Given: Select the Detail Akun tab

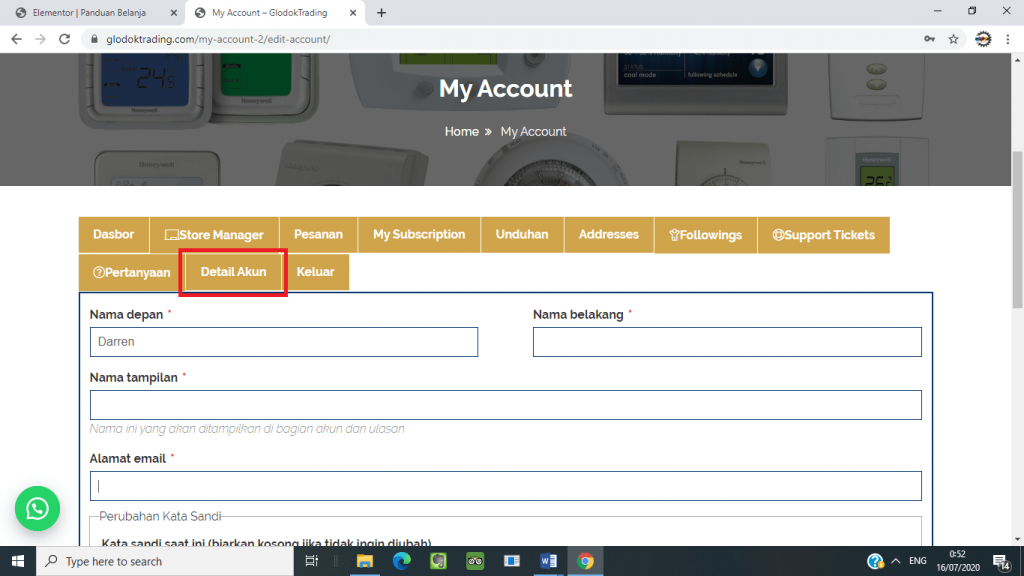Looking at the screenshot, I should click(x=233, y=272).
